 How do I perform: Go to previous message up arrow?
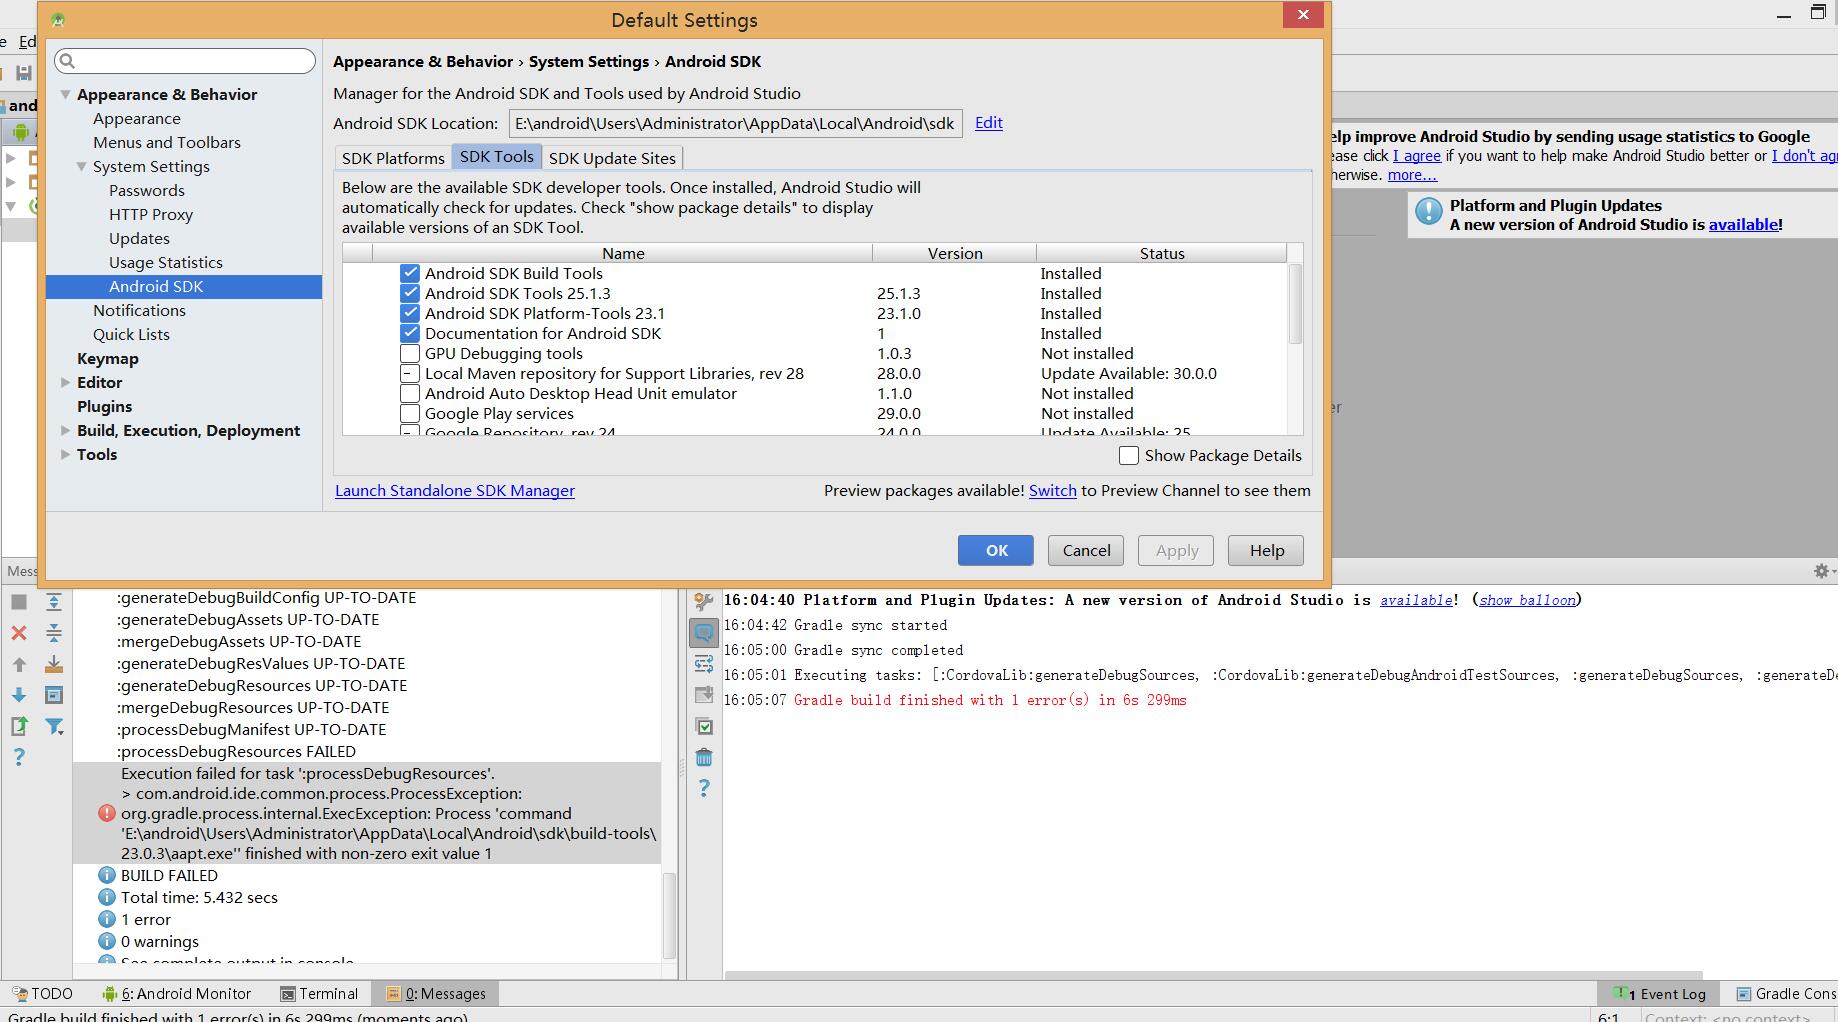tap(19, 664)
